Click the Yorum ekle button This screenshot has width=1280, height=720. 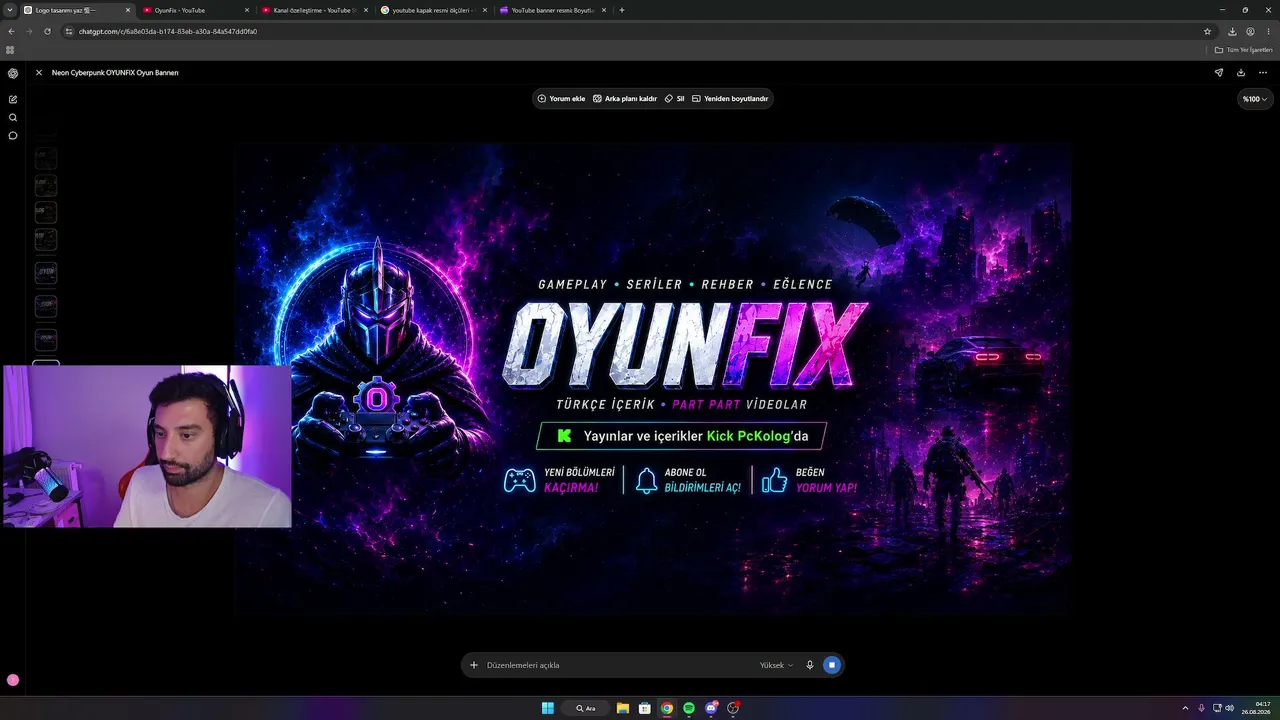(562, 99)
